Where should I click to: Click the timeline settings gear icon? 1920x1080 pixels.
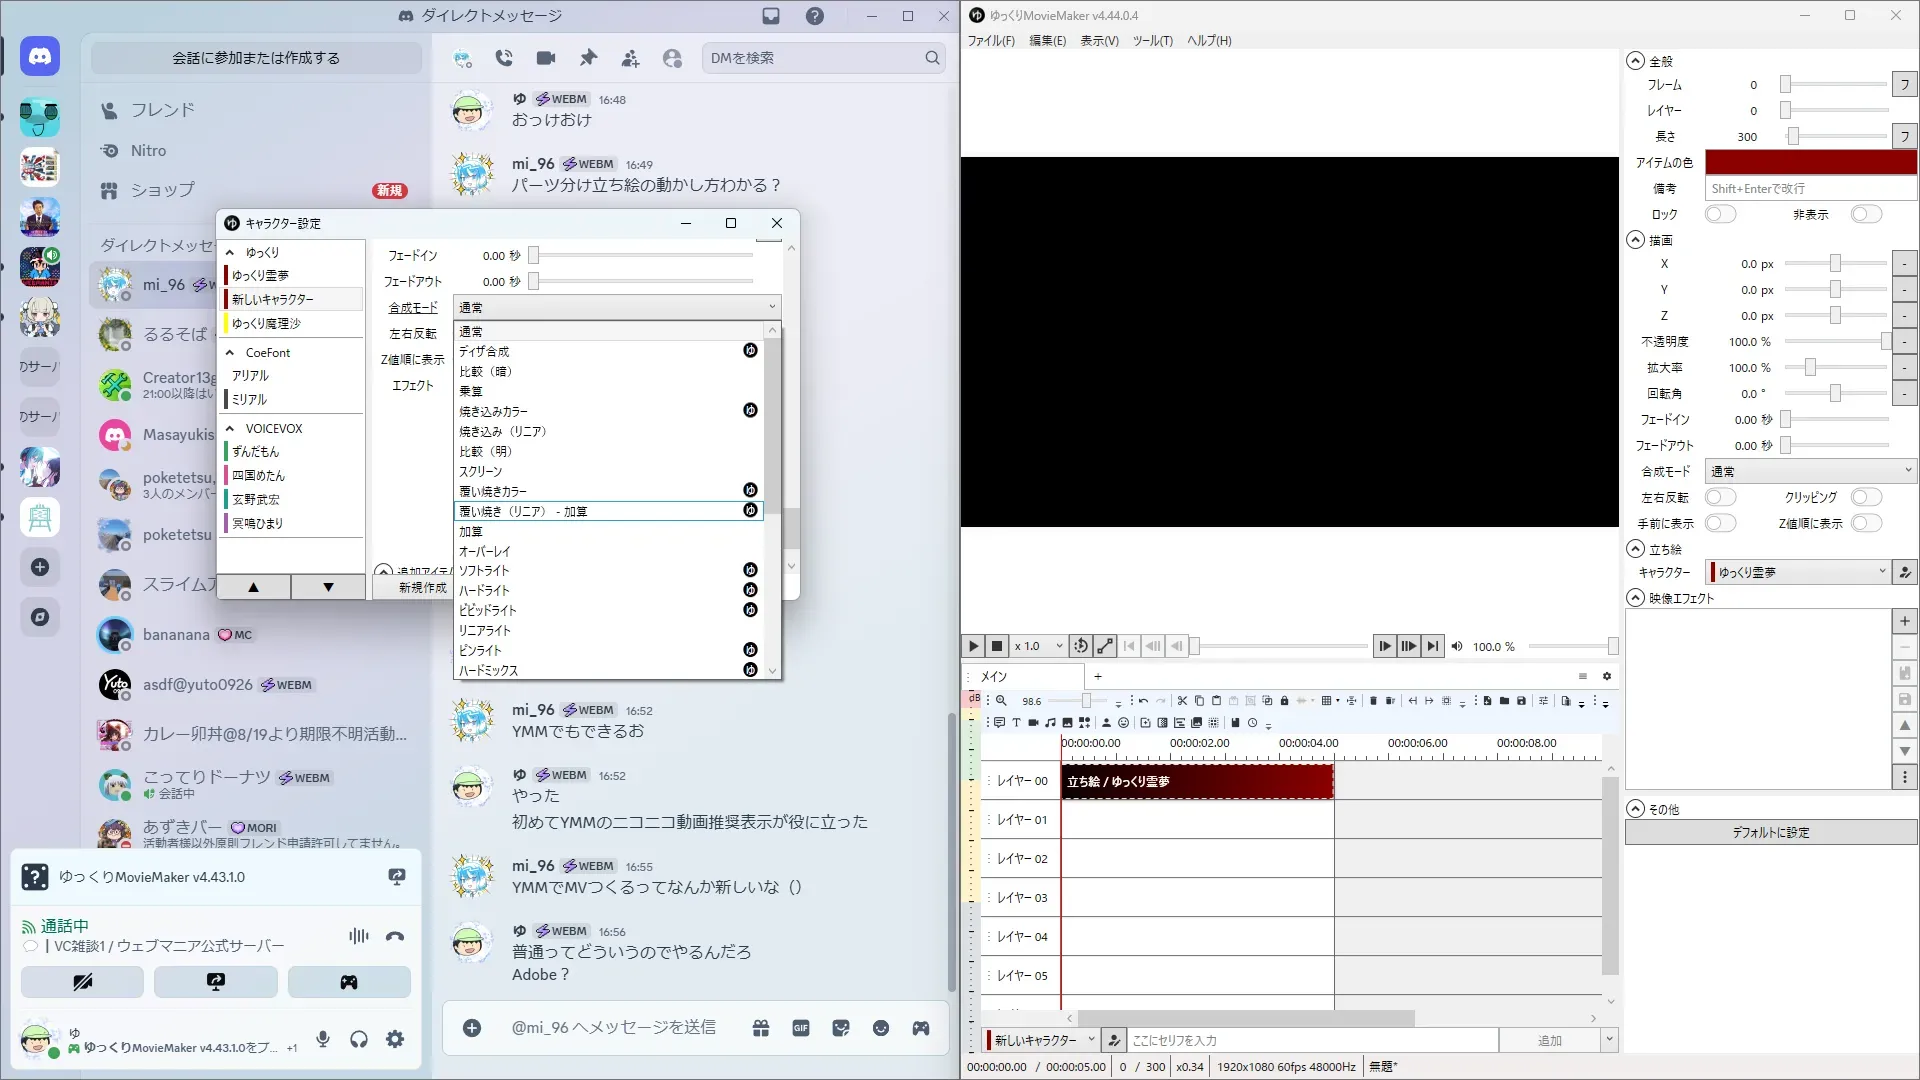(x=1607, y=676)
